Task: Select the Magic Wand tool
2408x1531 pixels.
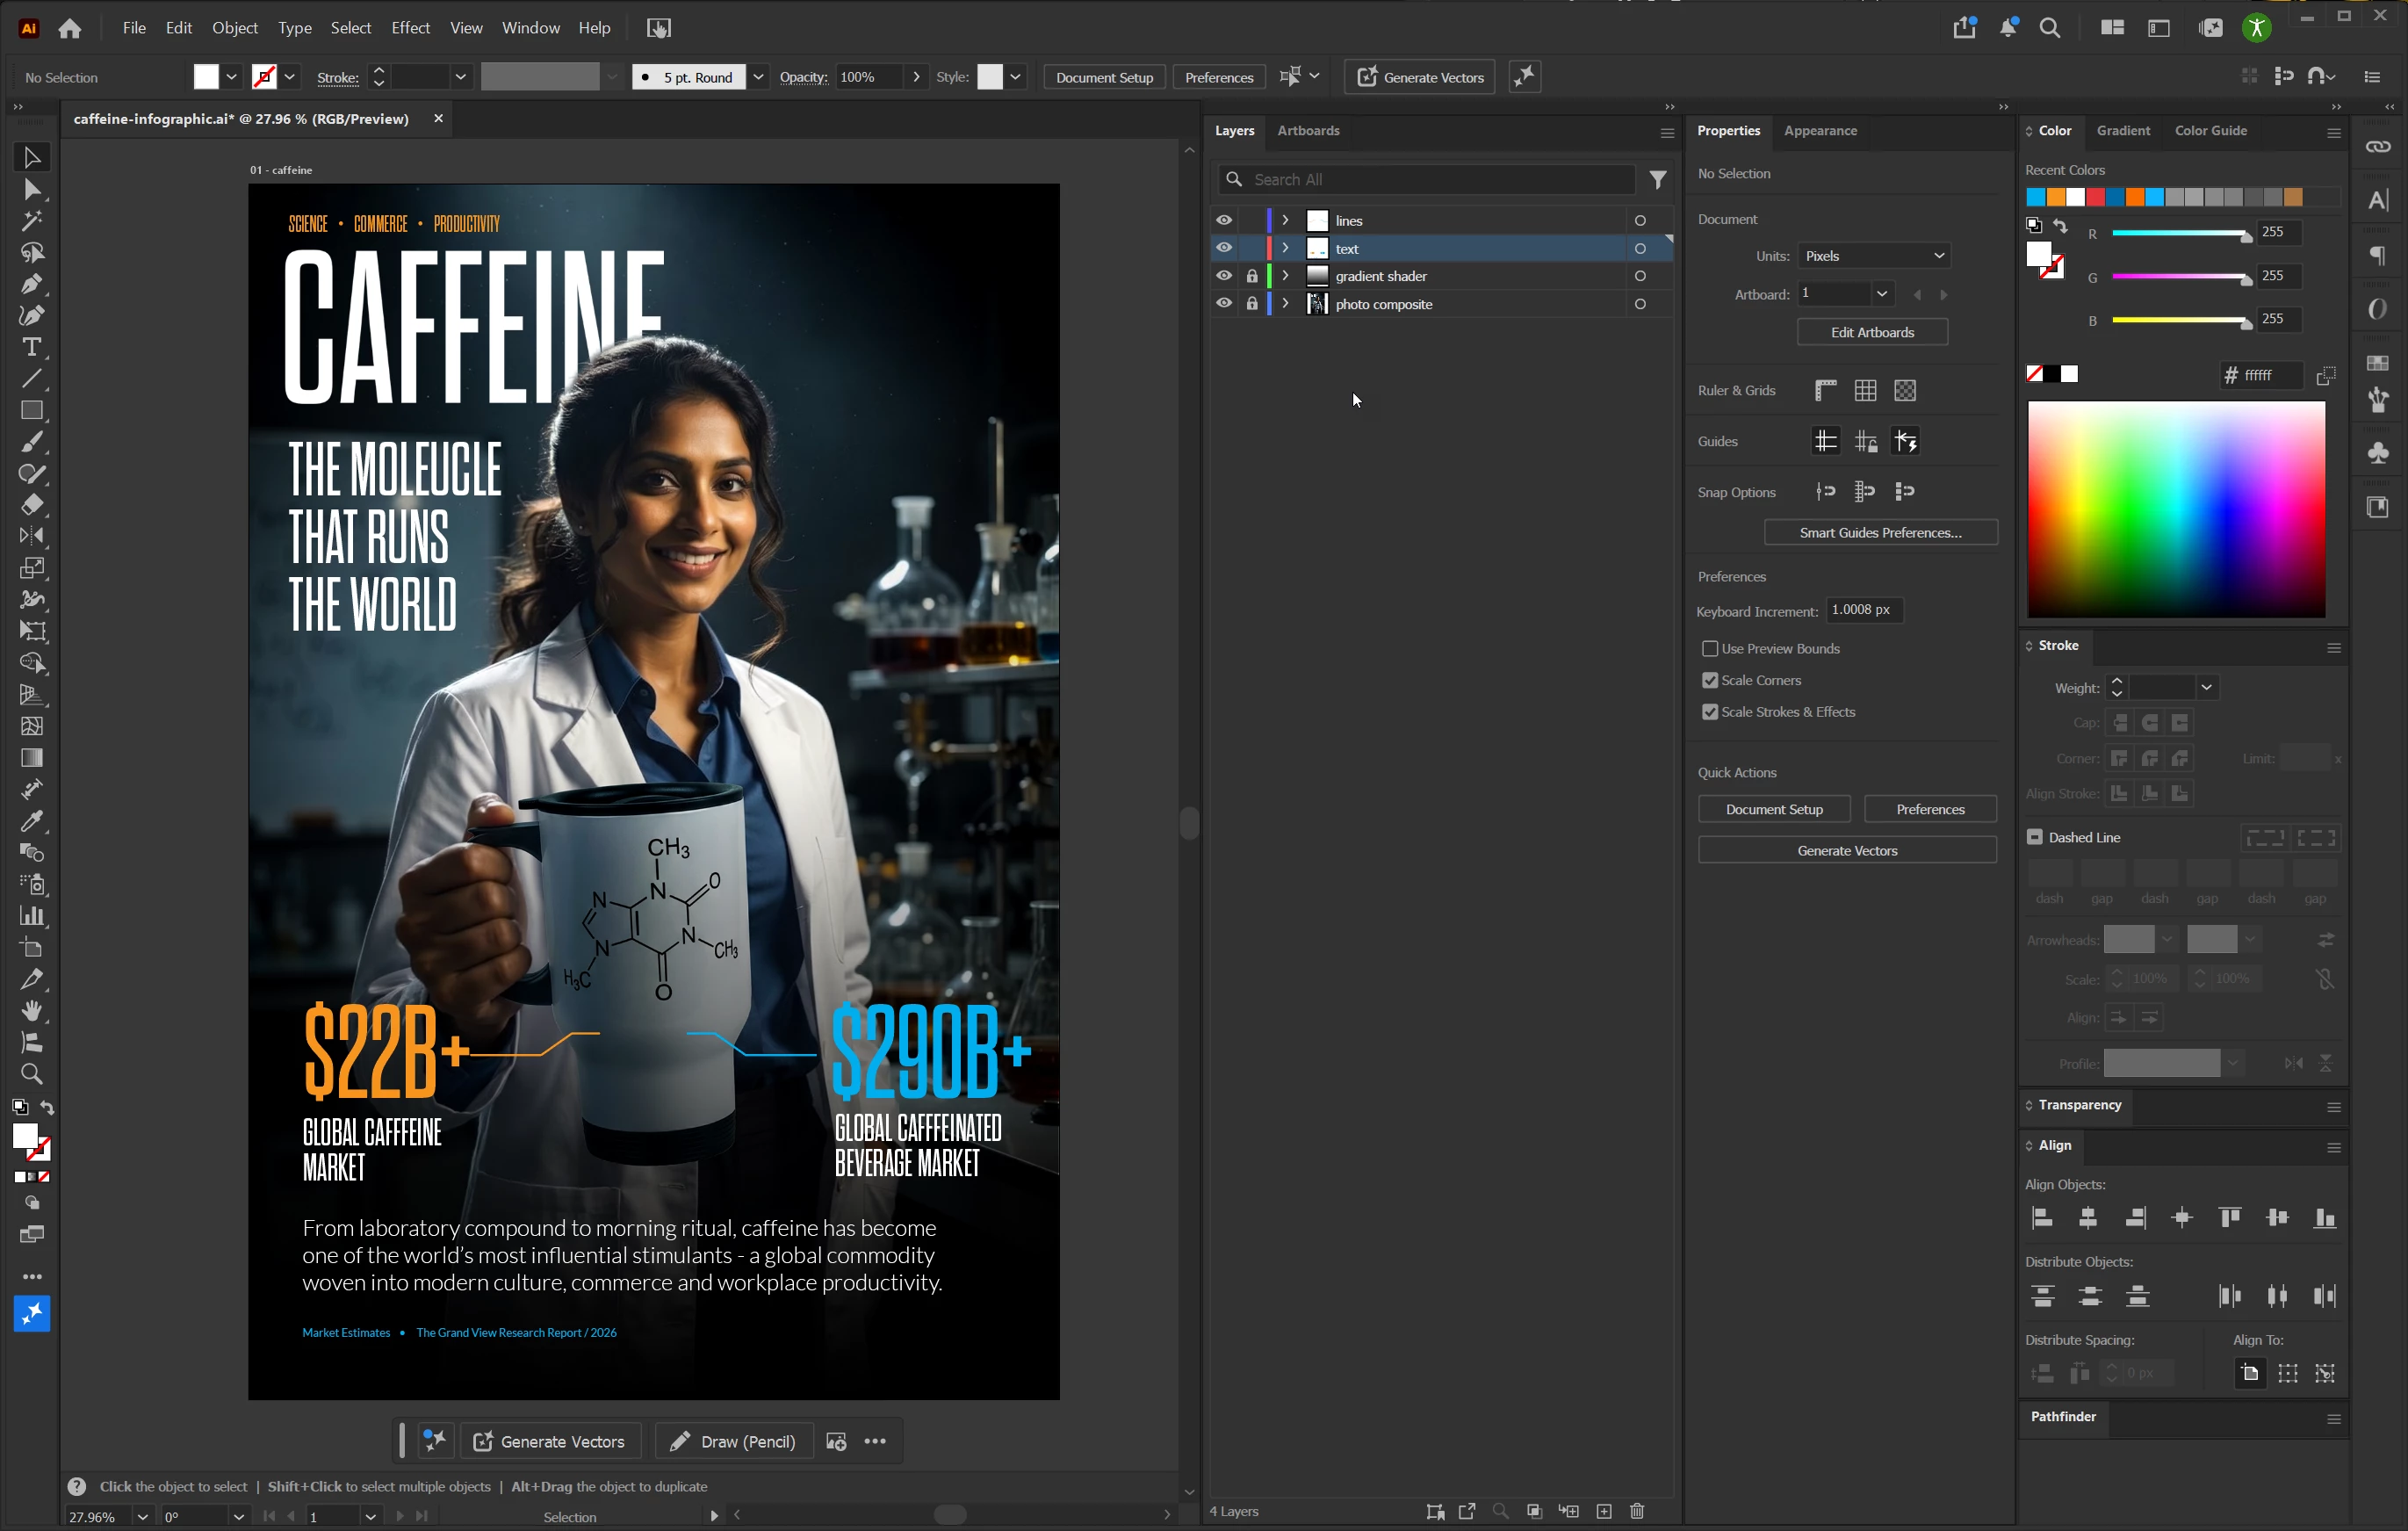Action: tap(31, 220)
